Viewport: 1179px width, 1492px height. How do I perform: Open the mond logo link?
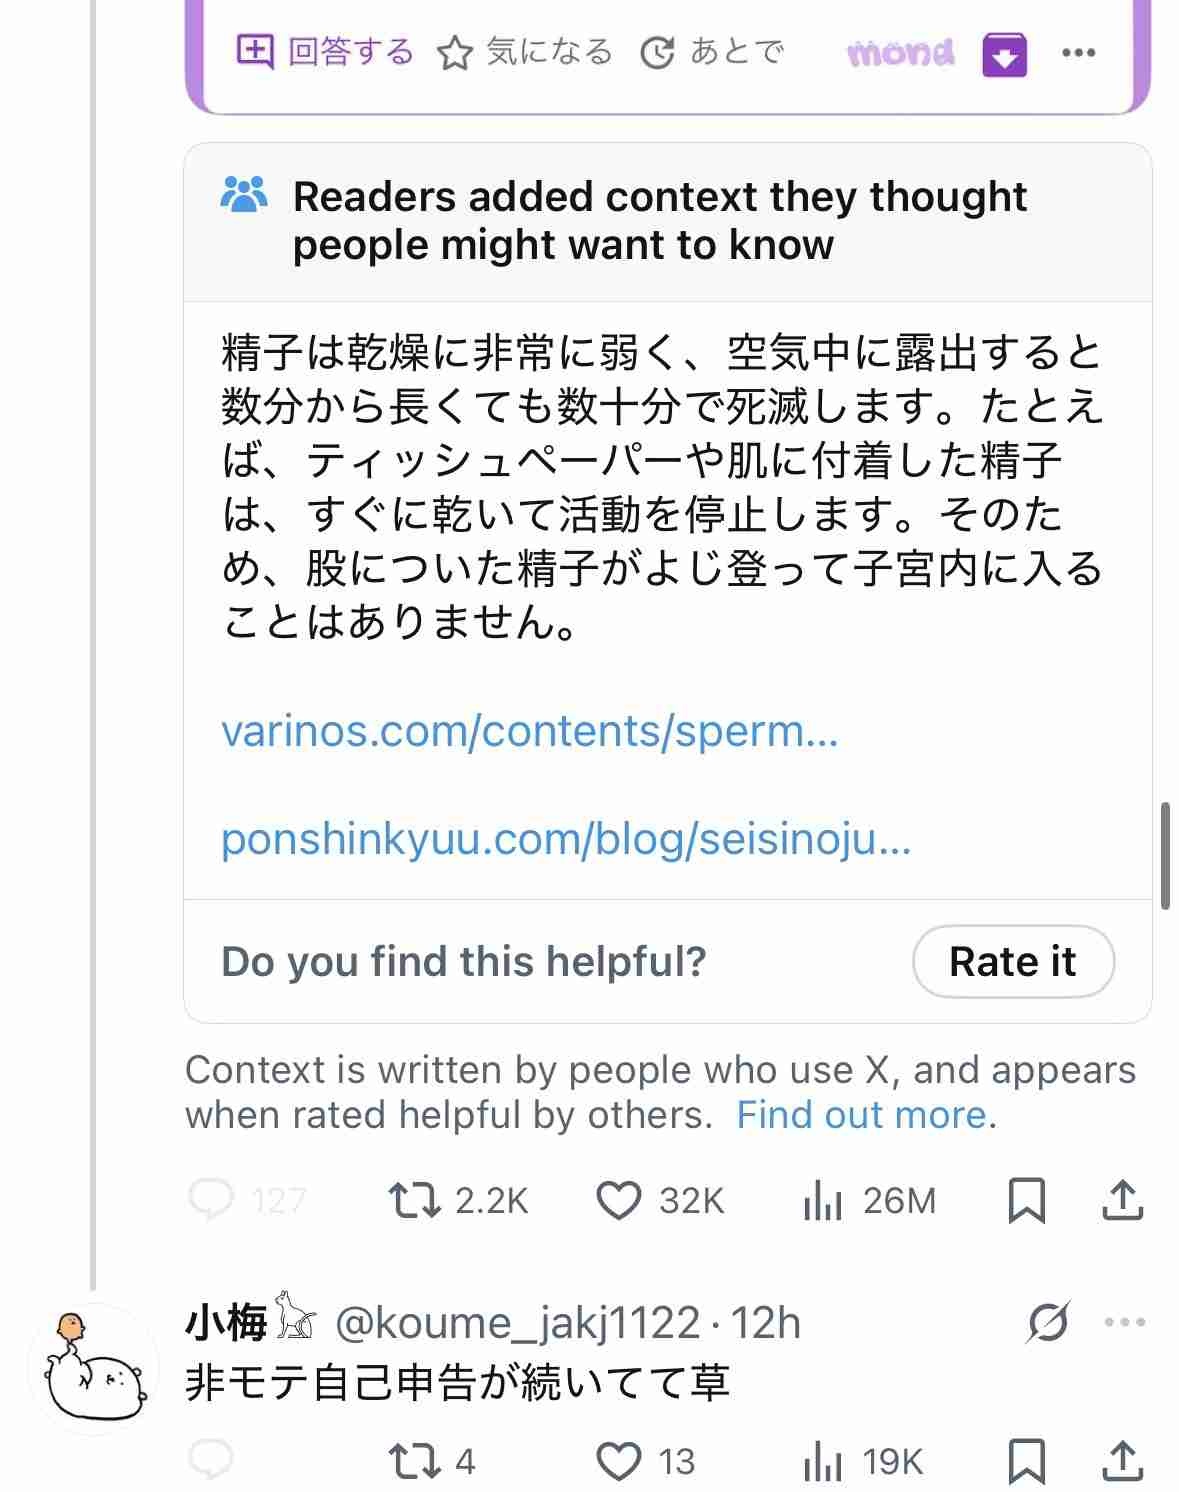(x=900, y=53)
